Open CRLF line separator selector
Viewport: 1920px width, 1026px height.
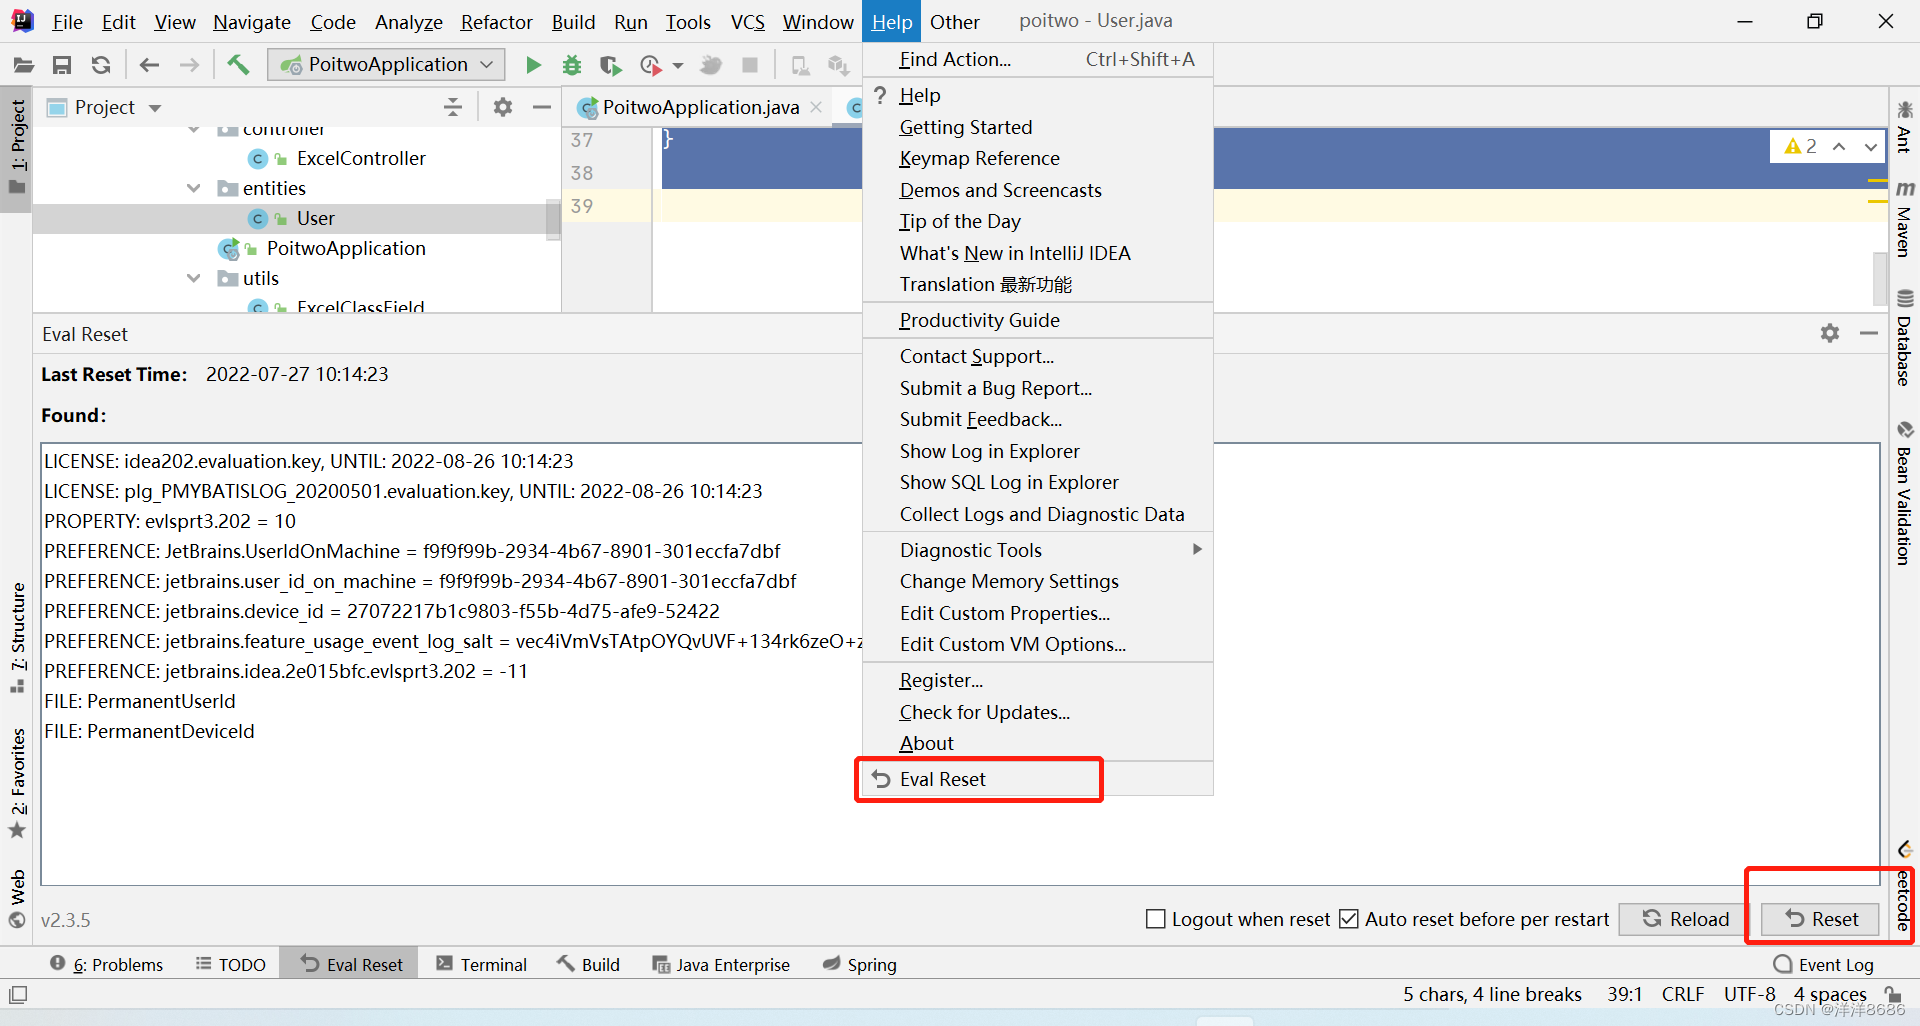(x=1683, y=994)
